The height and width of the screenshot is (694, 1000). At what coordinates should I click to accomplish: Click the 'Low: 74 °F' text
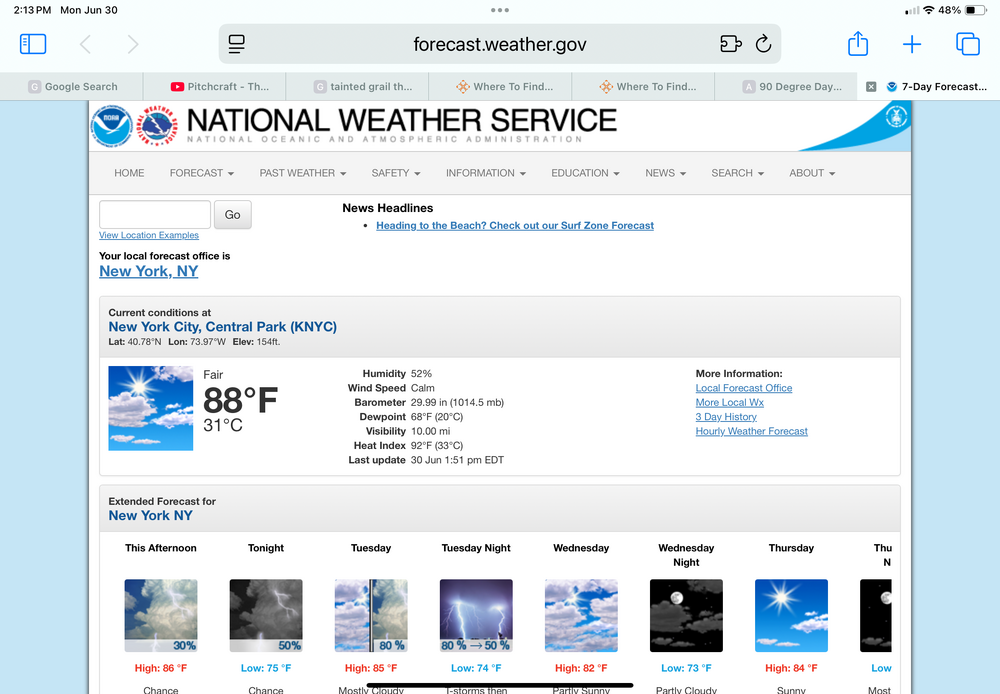pyautogui.click(x=476, y=668)
